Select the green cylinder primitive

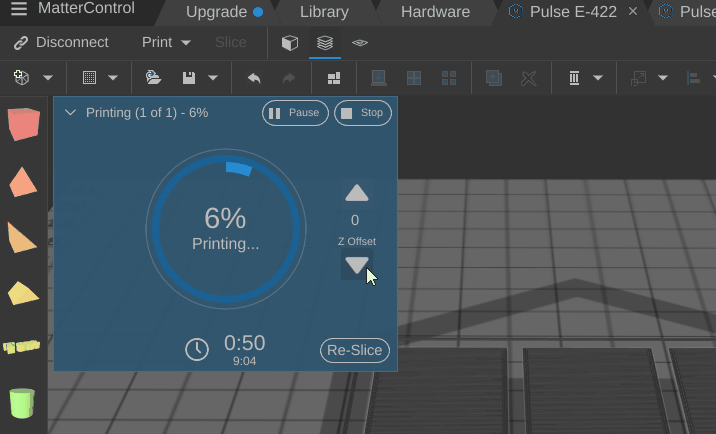(x=22, y=403)
